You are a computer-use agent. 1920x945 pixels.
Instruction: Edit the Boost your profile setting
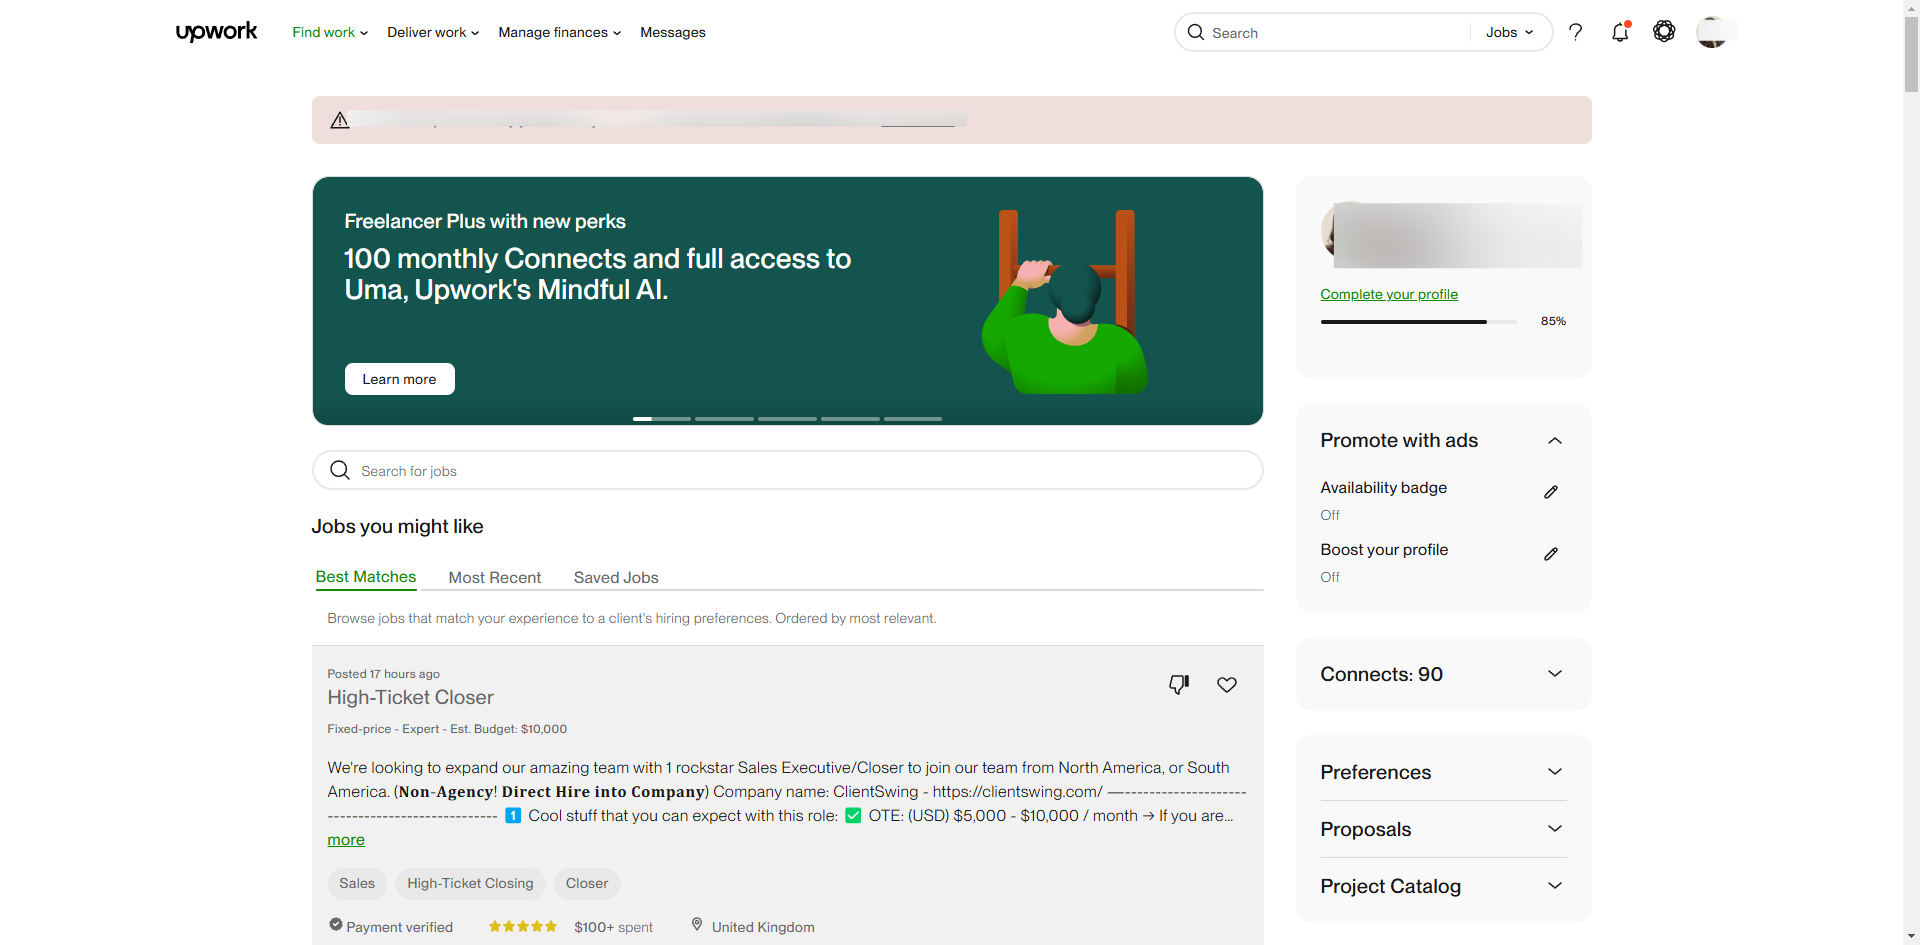pos(1551,554)
